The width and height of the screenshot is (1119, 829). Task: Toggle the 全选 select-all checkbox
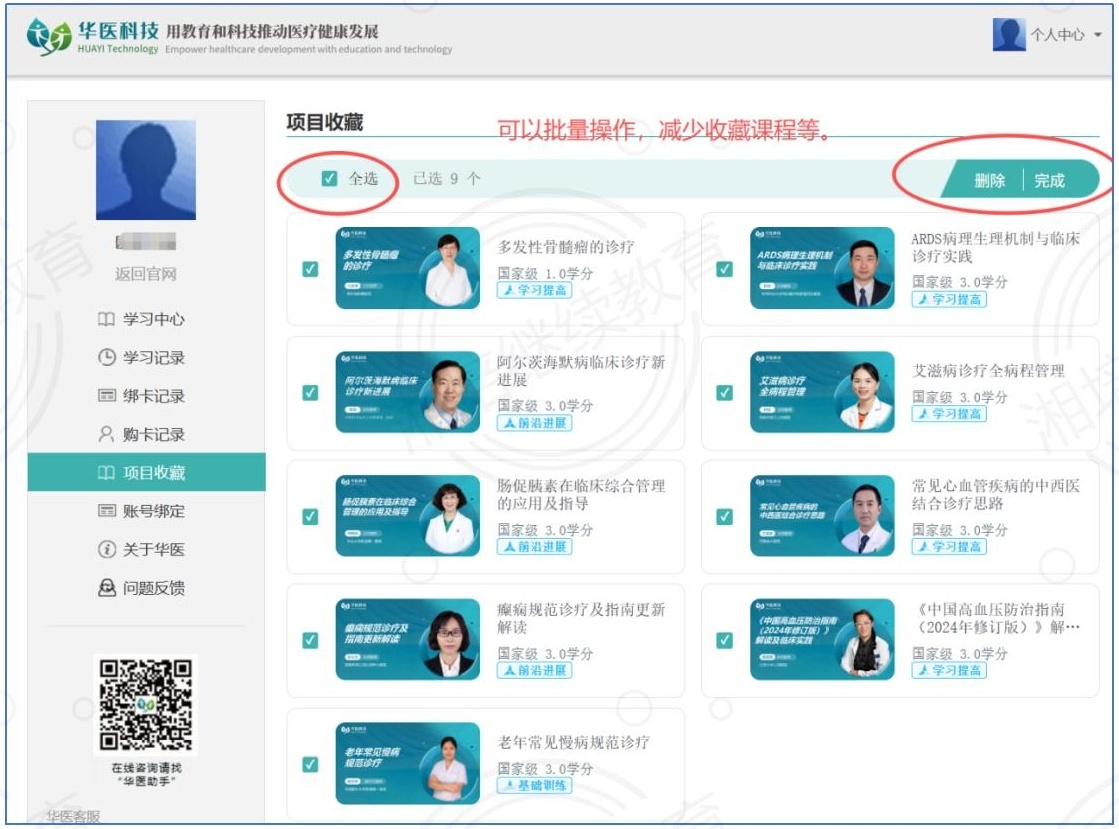329,179
